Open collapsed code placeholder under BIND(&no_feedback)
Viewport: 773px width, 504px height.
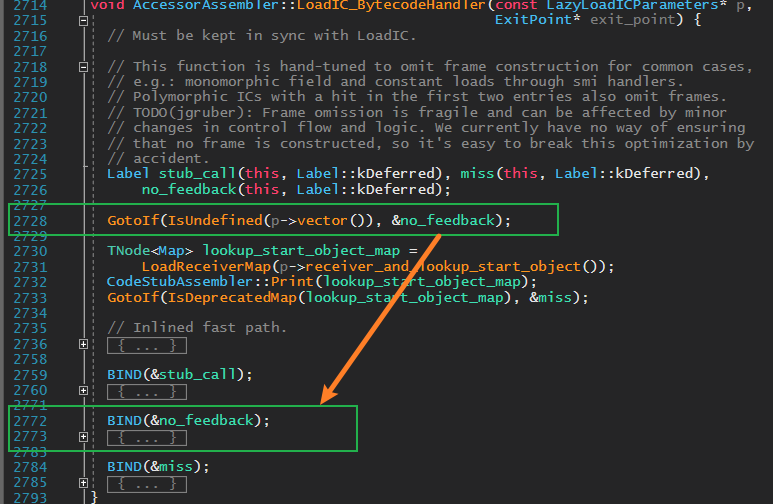(x=147, y=438)
